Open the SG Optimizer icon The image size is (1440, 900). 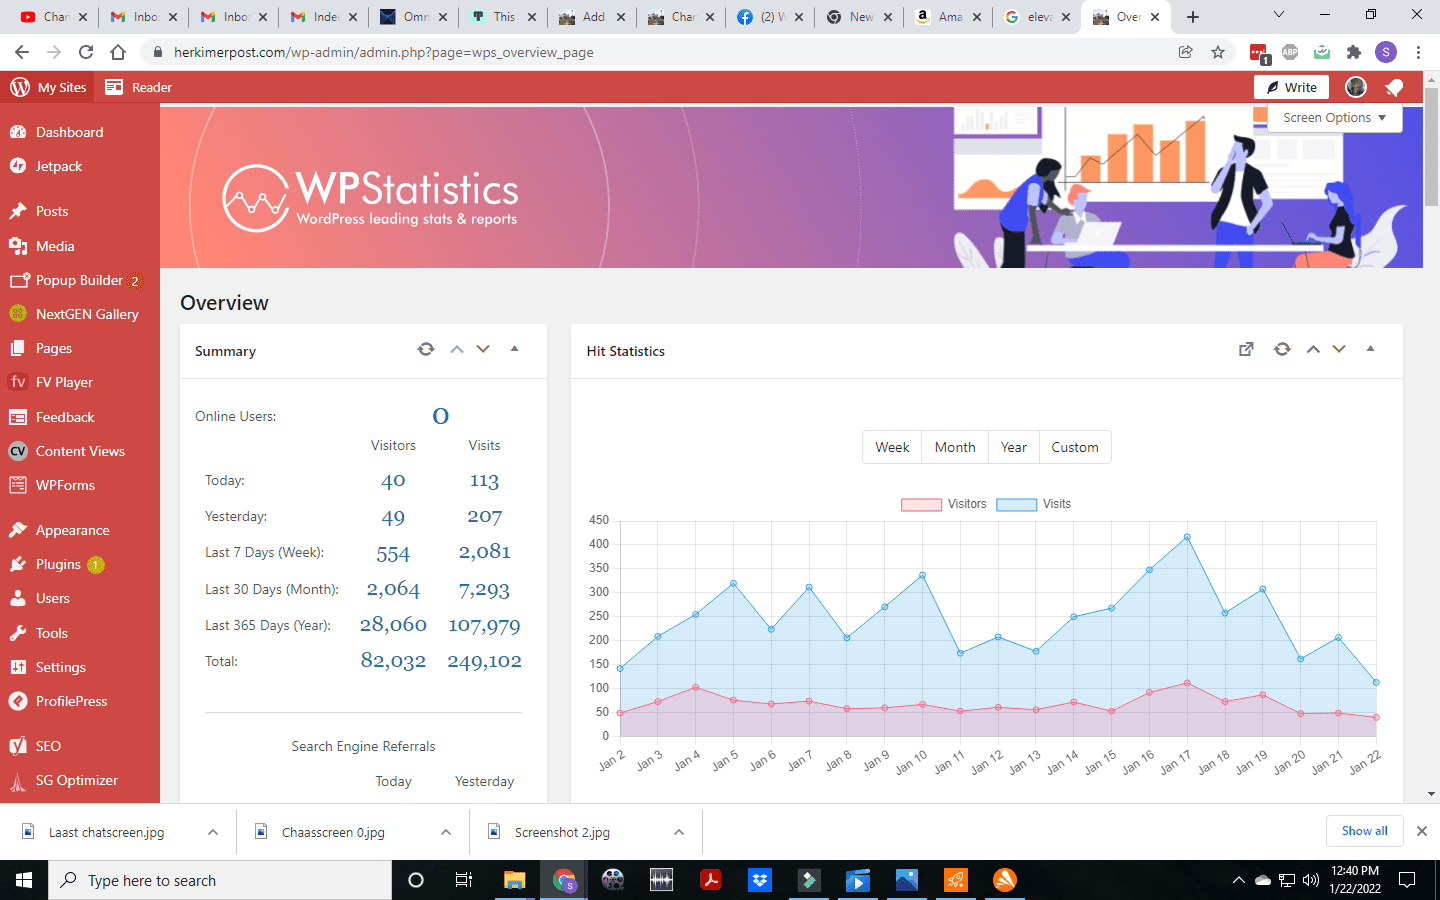click(18, 781)
